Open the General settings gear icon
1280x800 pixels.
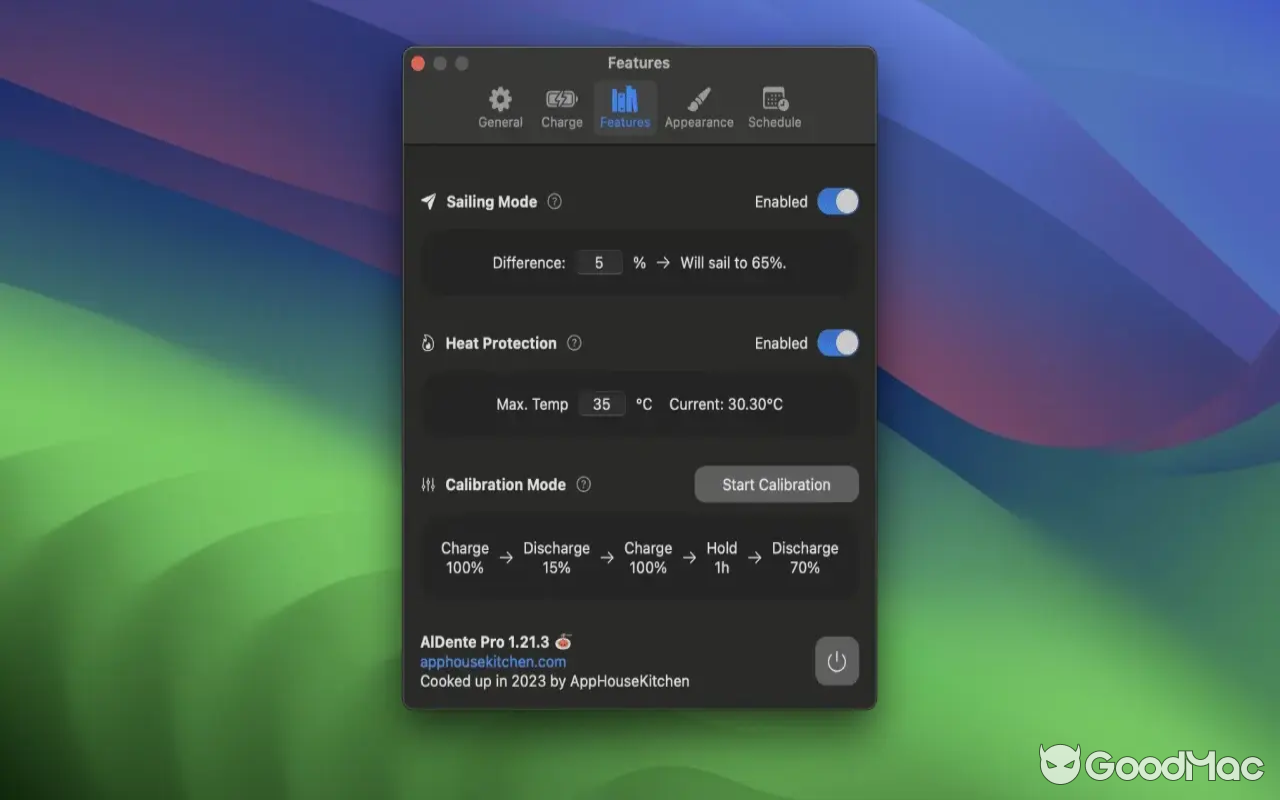coord(500,100)
